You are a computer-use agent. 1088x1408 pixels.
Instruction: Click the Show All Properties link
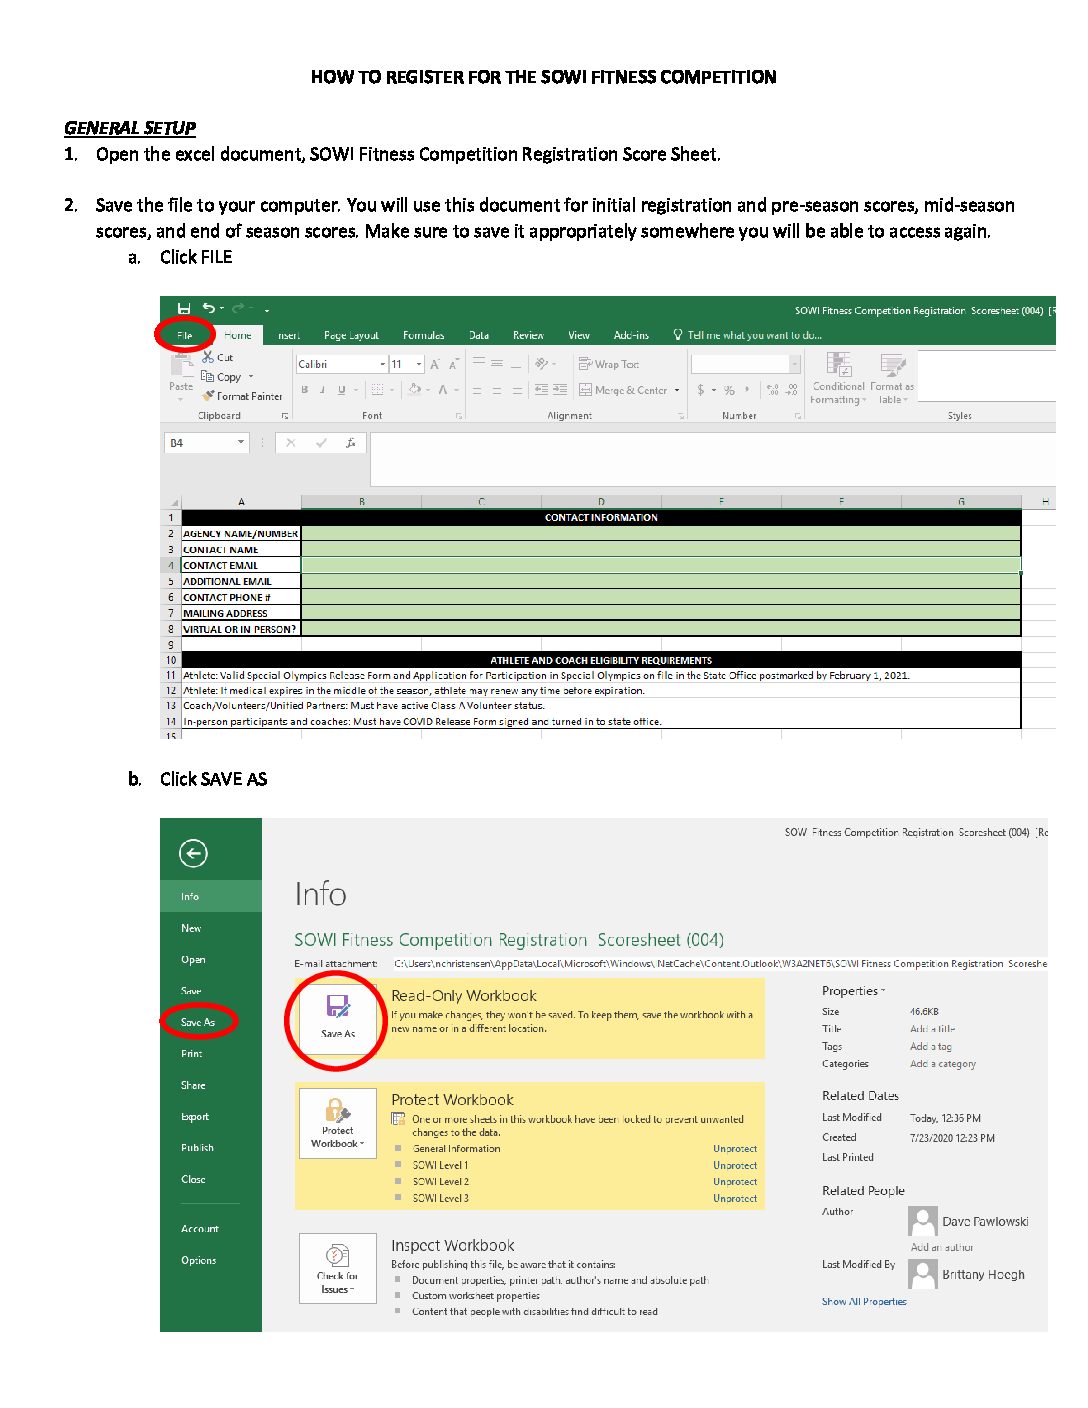tap(864, 1301)
